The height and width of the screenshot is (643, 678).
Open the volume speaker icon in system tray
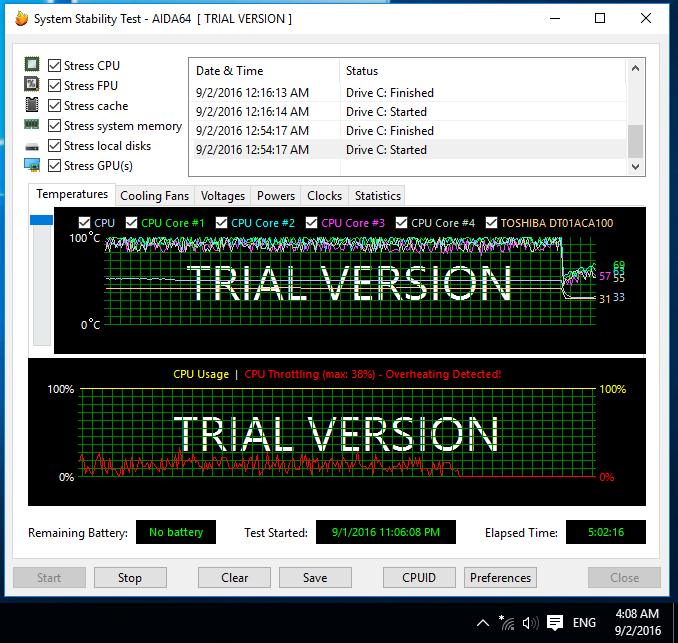tap(530, 623)
